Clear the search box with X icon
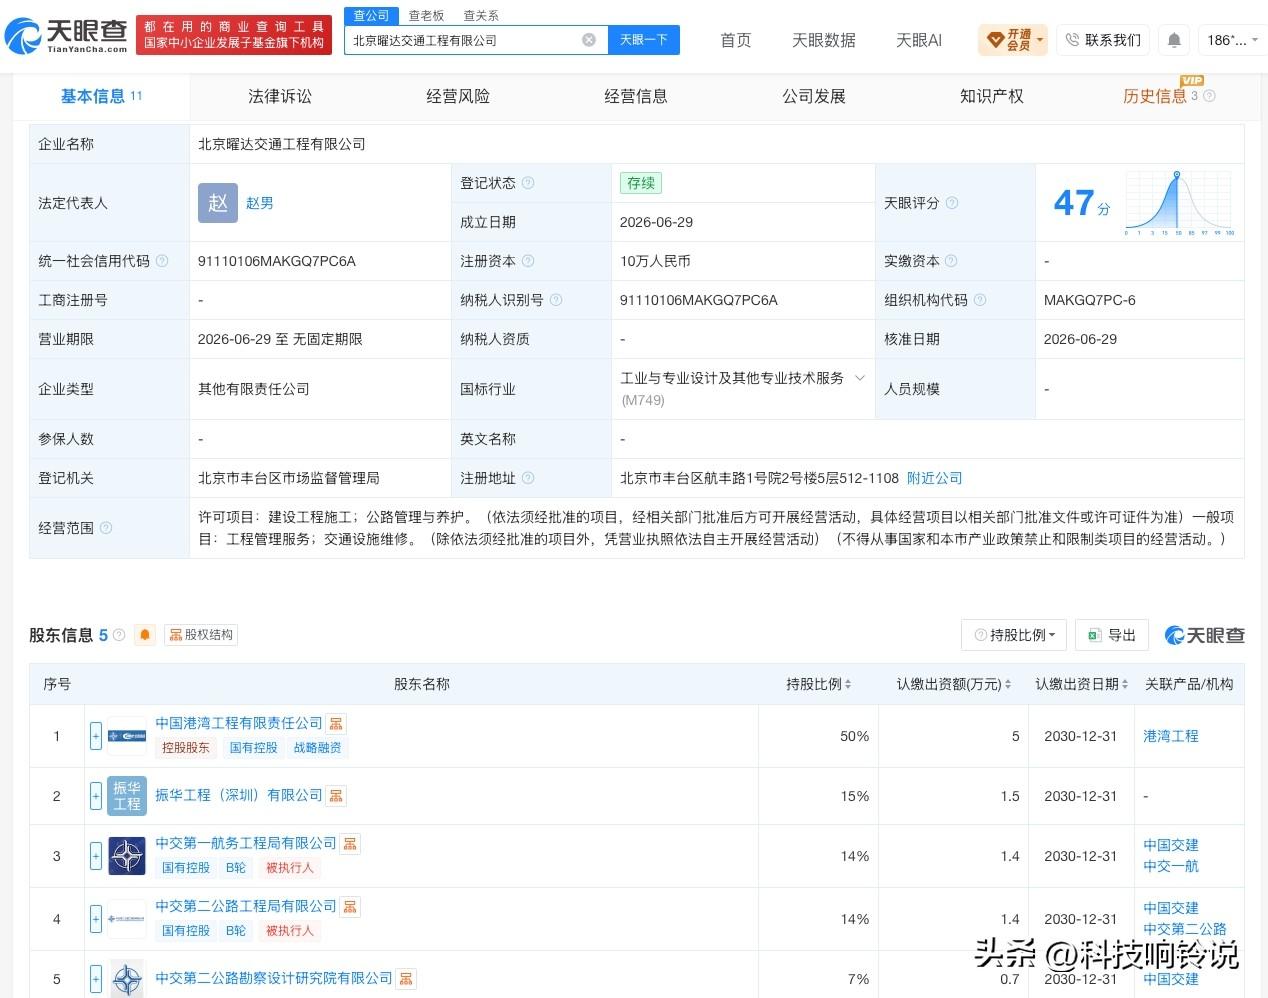 tap(589, 40)
